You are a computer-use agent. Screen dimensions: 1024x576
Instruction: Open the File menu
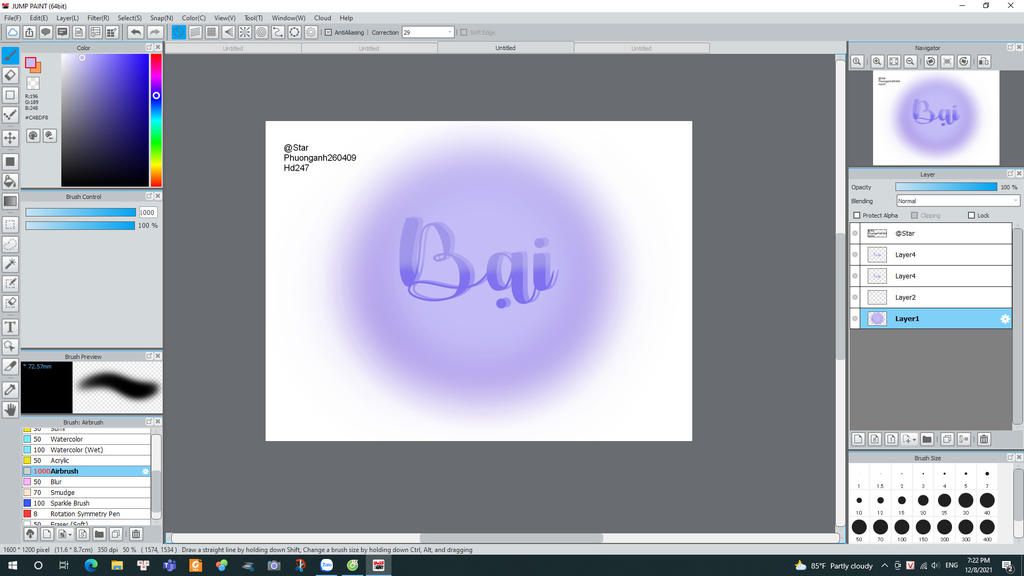click(12, 18)
